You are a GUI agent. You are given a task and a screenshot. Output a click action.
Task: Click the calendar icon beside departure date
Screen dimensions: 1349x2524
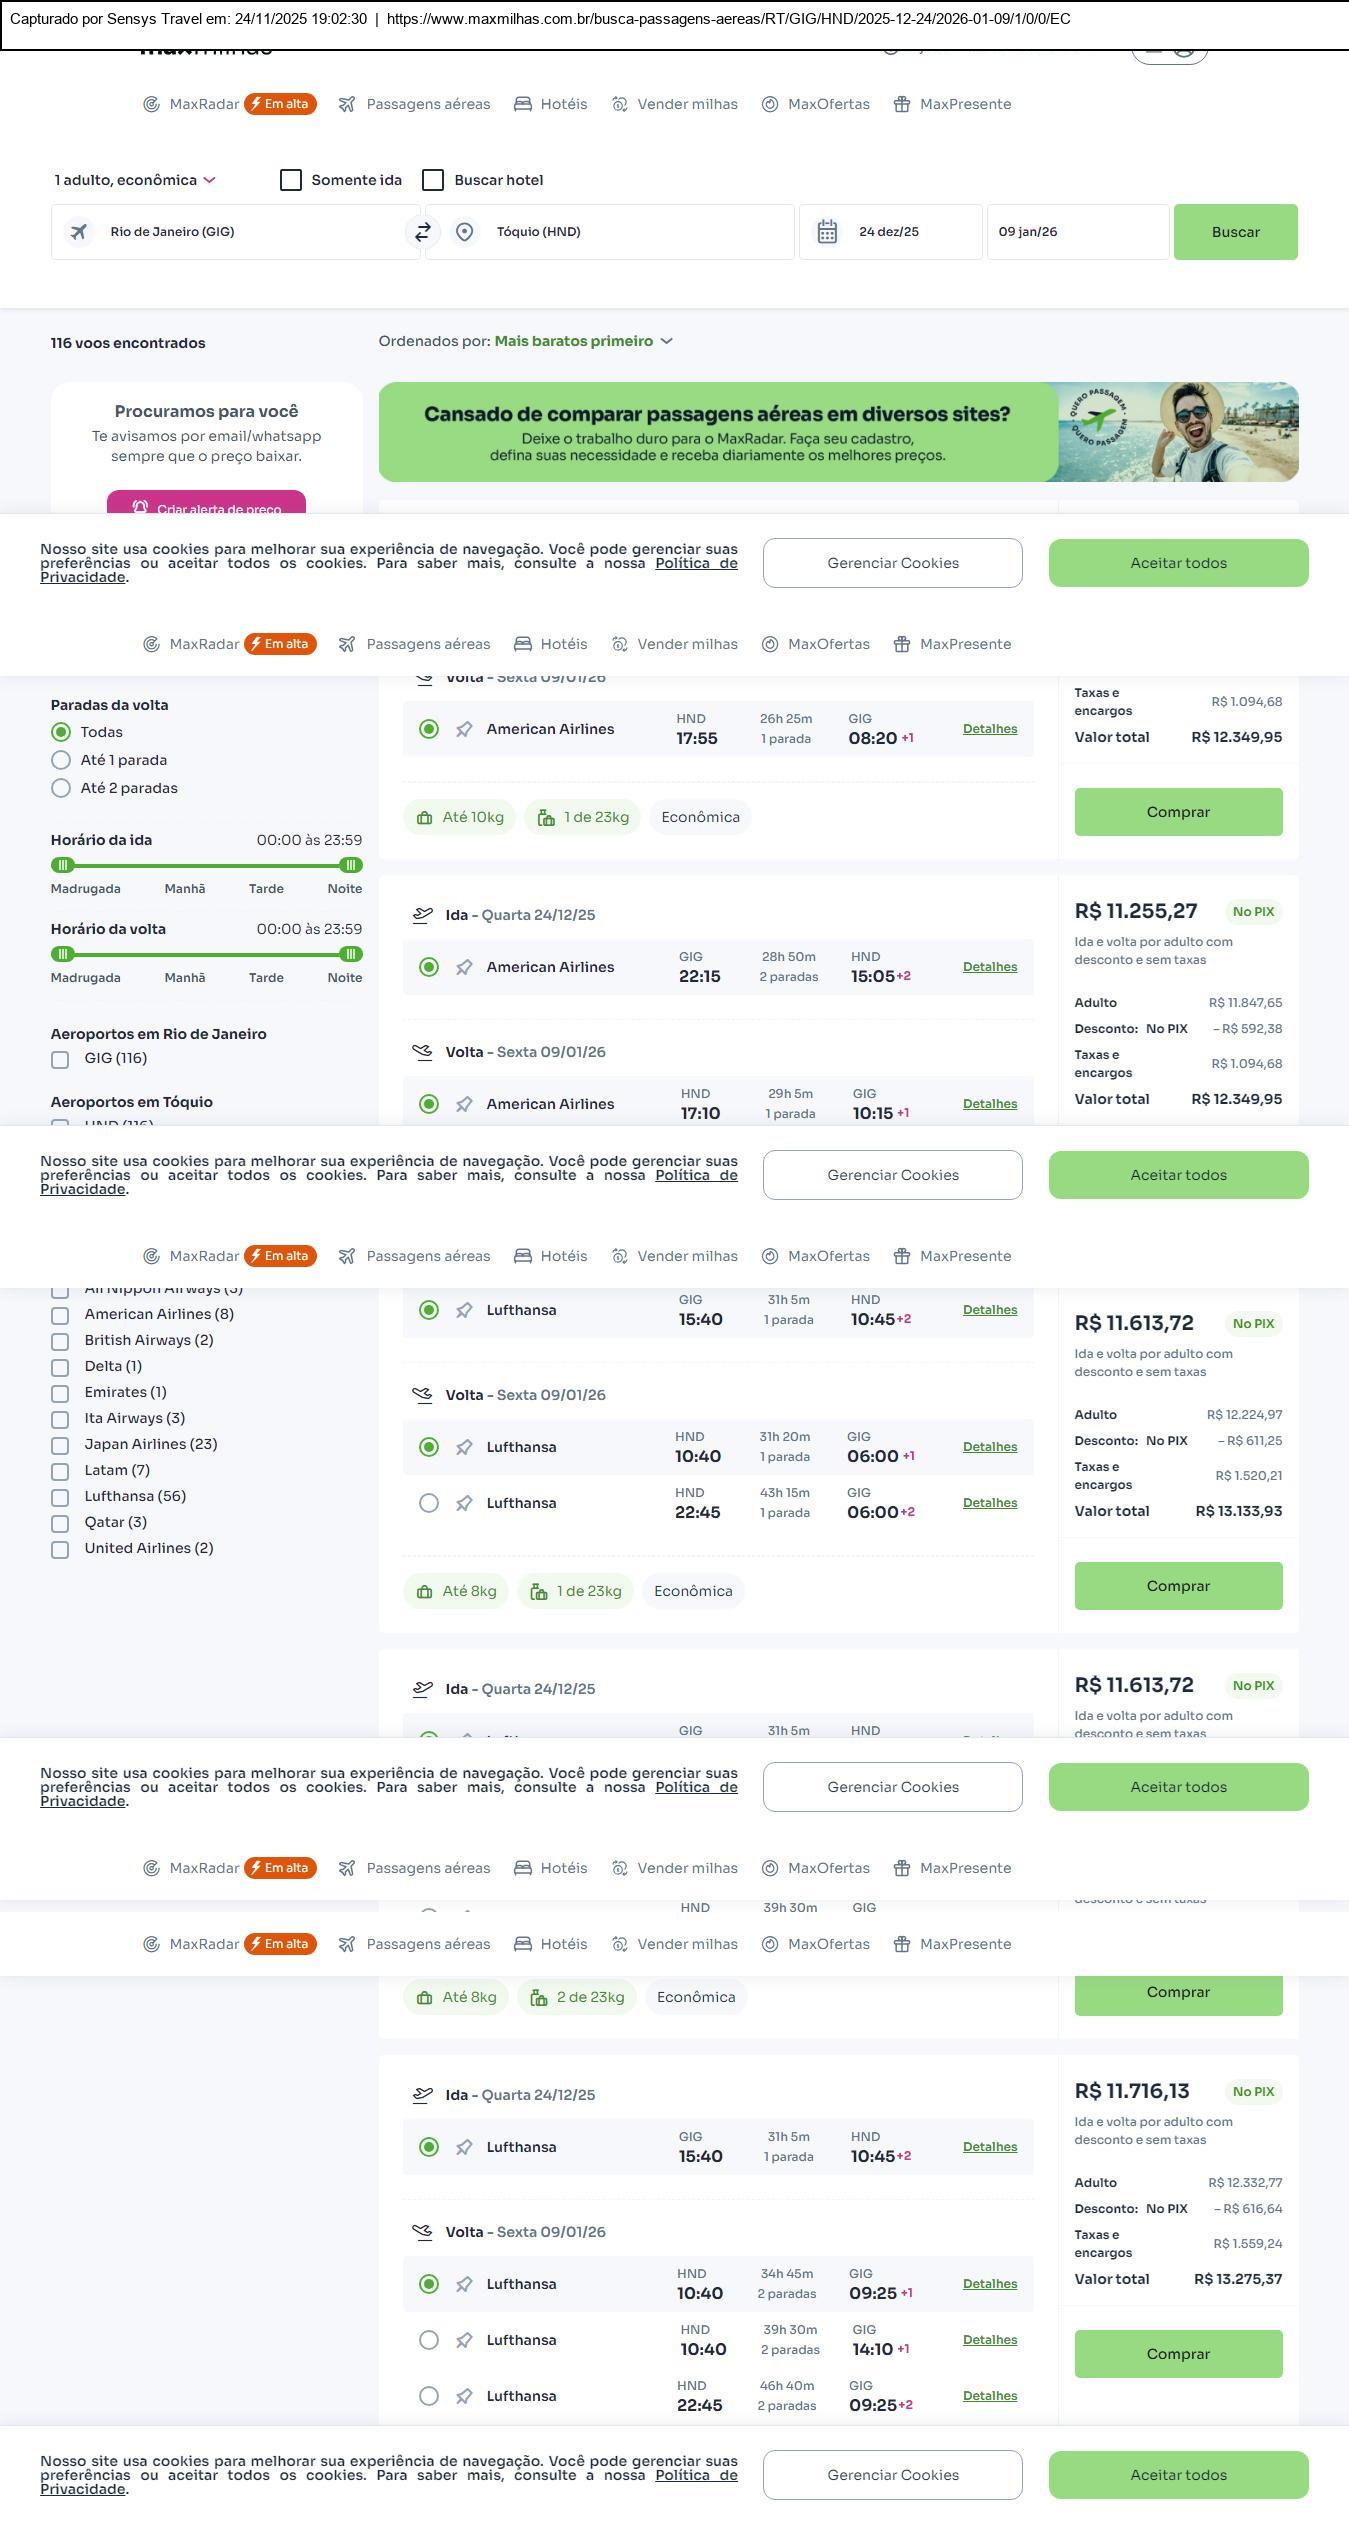pos(827,232)
